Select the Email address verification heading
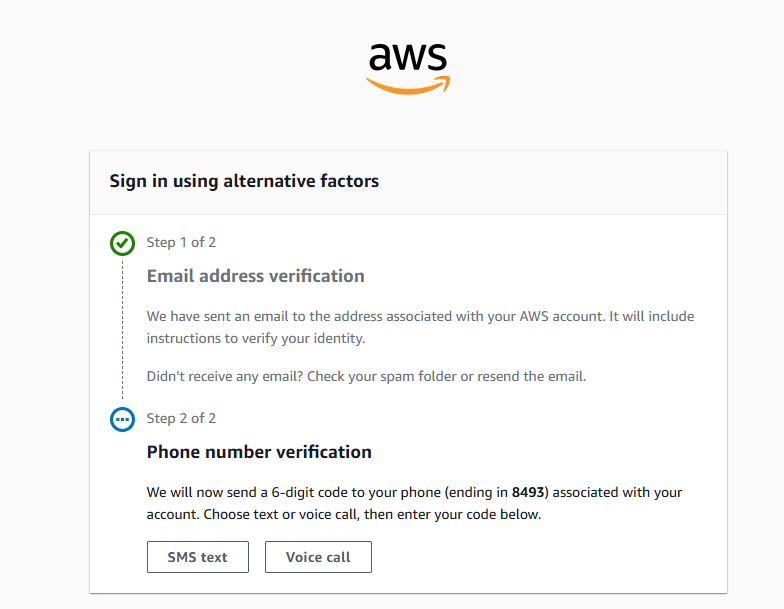Image resolution: width=784 pixels, height=609 pixels. (x=255, y=276)
